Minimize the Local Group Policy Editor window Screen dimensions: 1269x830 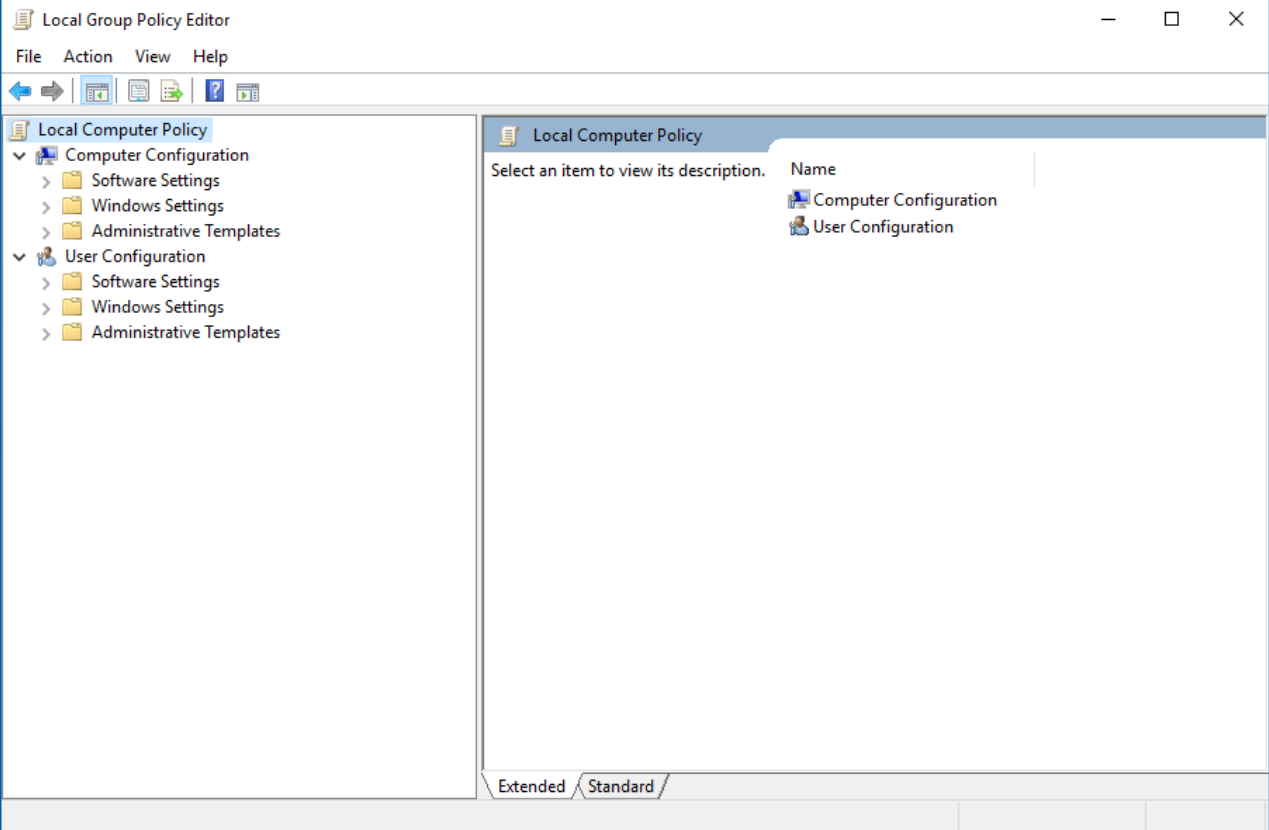1108,19
